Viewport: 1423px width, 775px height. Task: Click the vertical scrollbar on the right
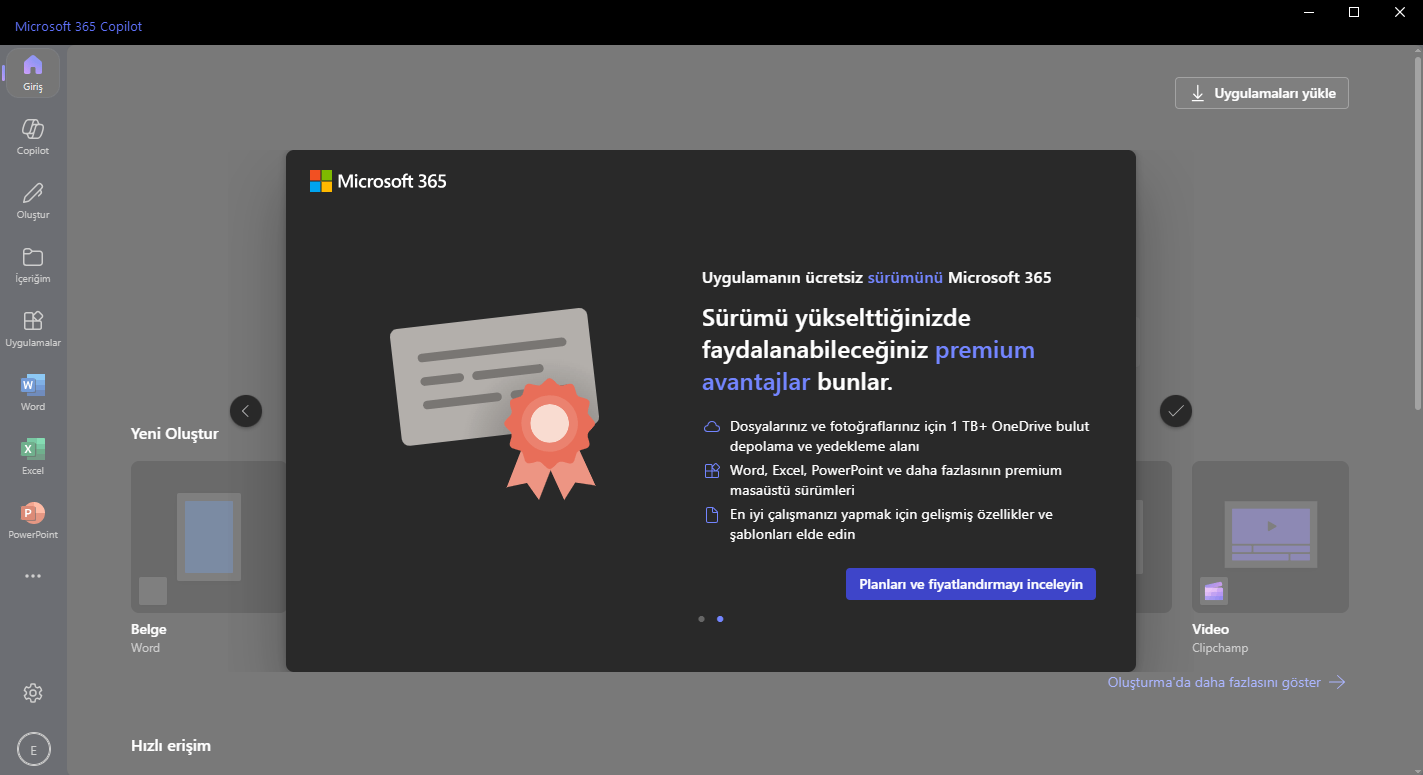1417,230
